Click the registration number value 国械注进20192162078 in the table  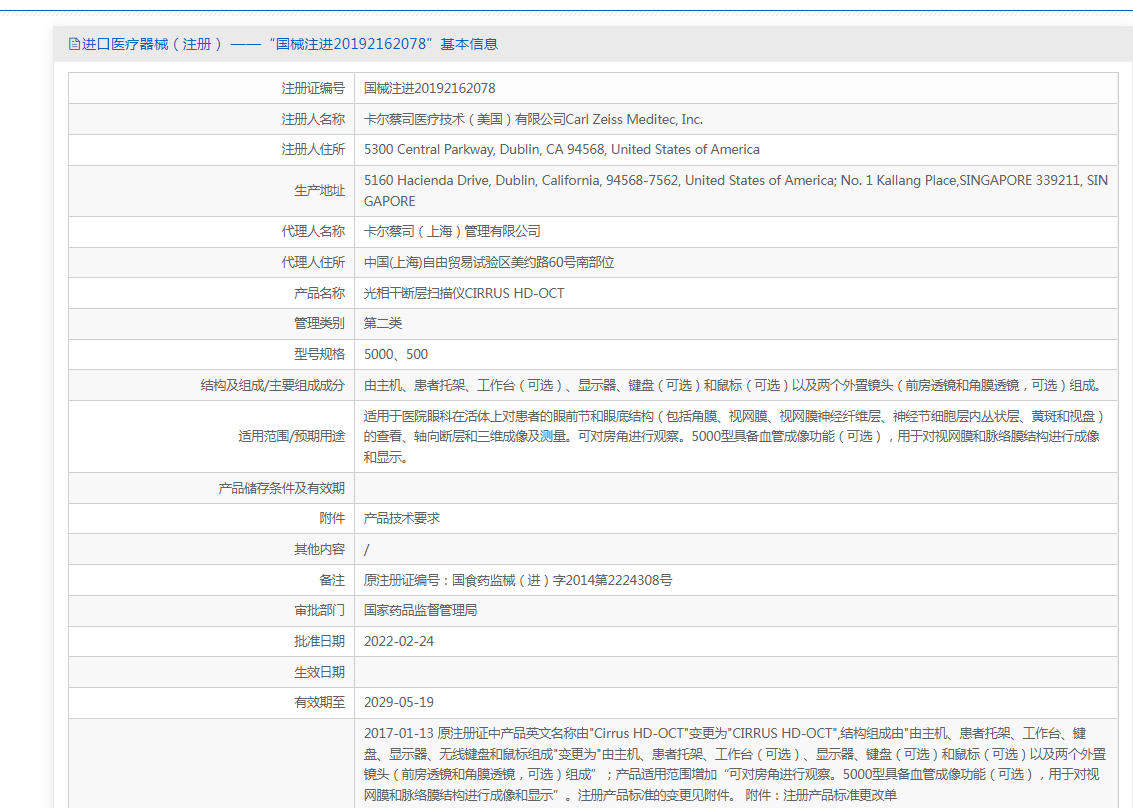[429, 88]
